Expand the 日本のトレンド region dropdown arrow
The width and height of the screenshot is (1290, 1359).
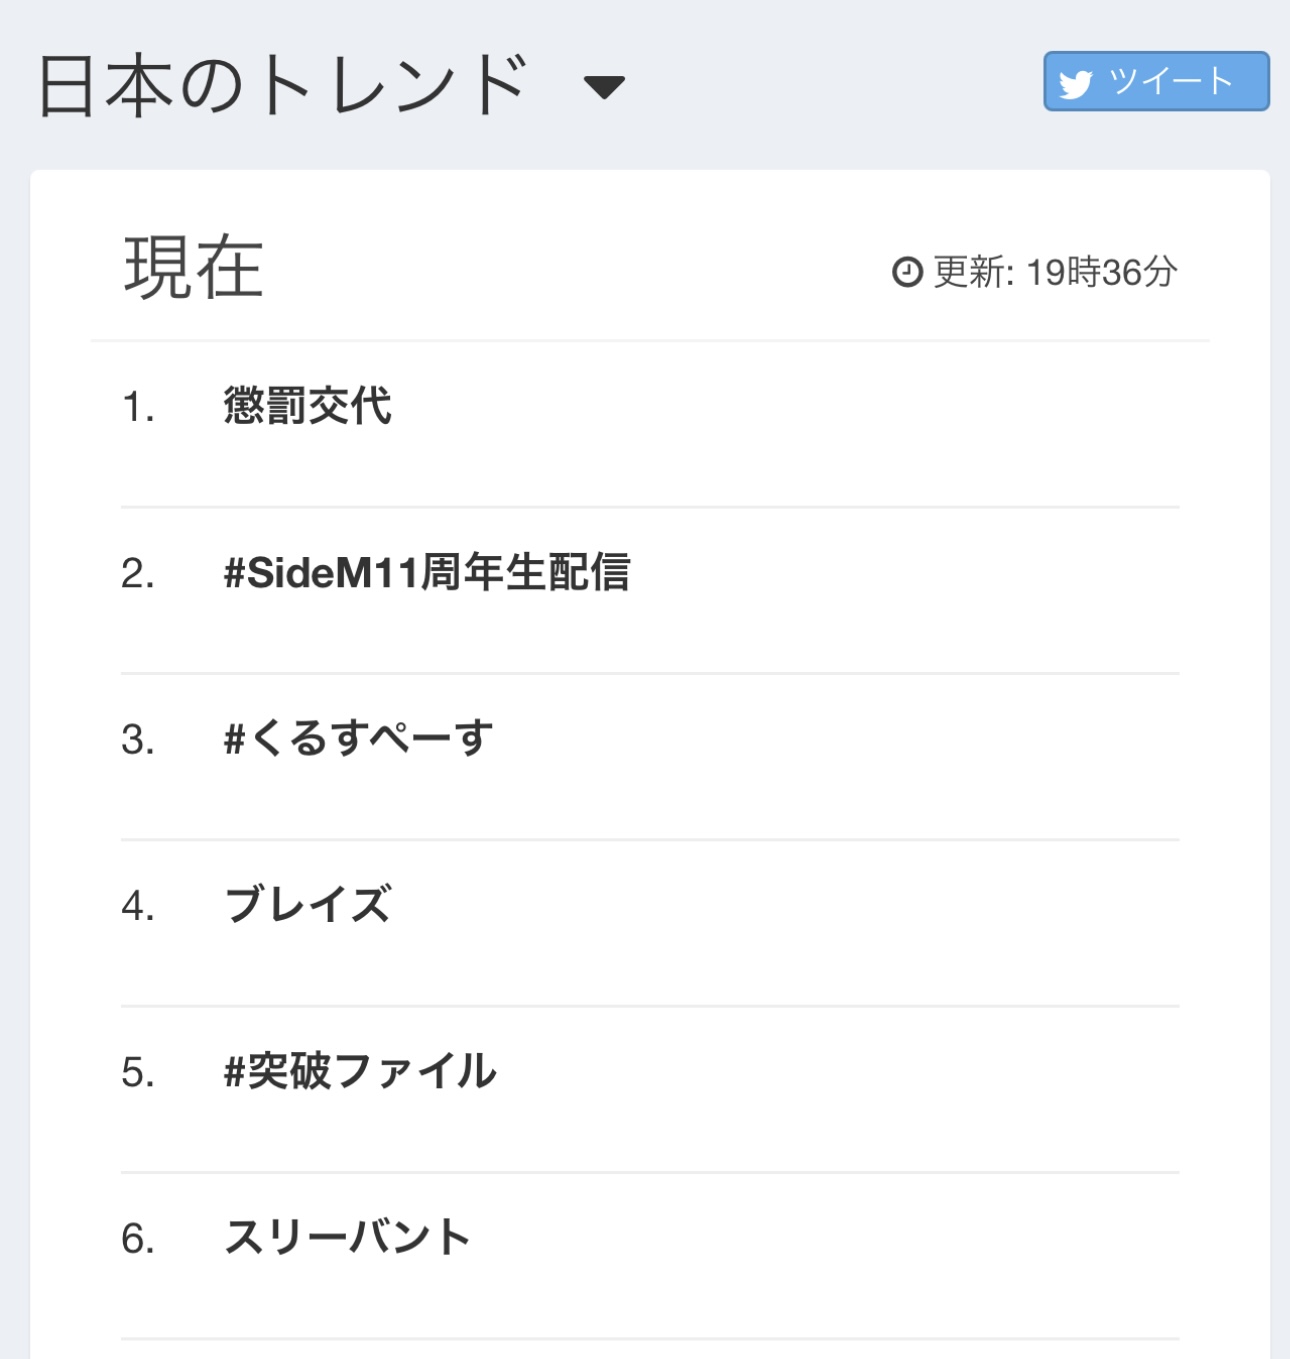click(604, 87)
